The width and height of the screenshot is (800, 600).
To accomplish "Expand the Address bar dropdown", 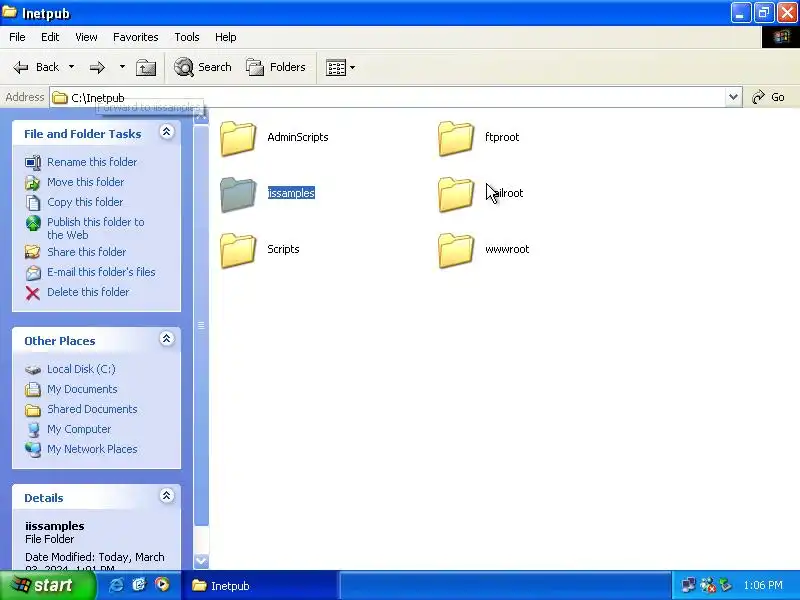I will [733, 97].
